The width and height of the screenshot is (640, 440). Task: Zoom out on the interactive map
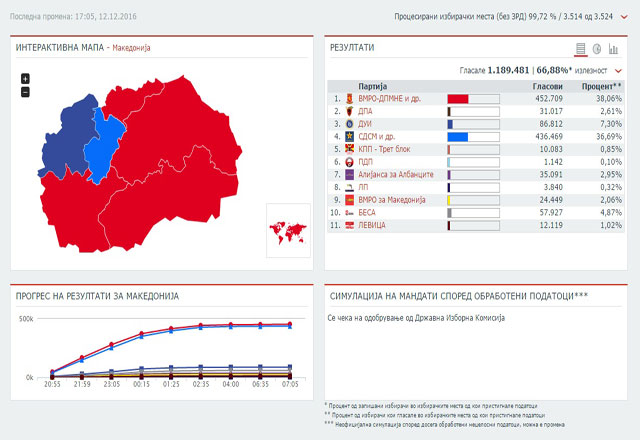pos(25,93)
